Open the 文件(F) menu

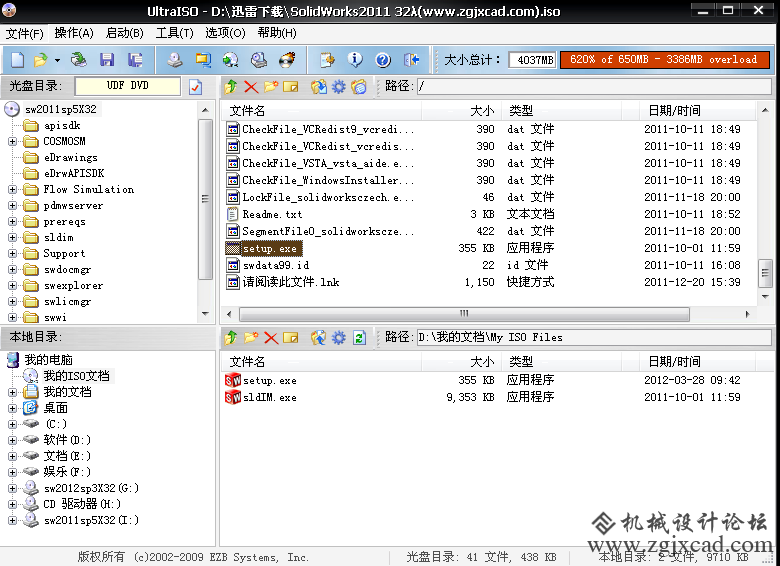[x=24, y=33]
